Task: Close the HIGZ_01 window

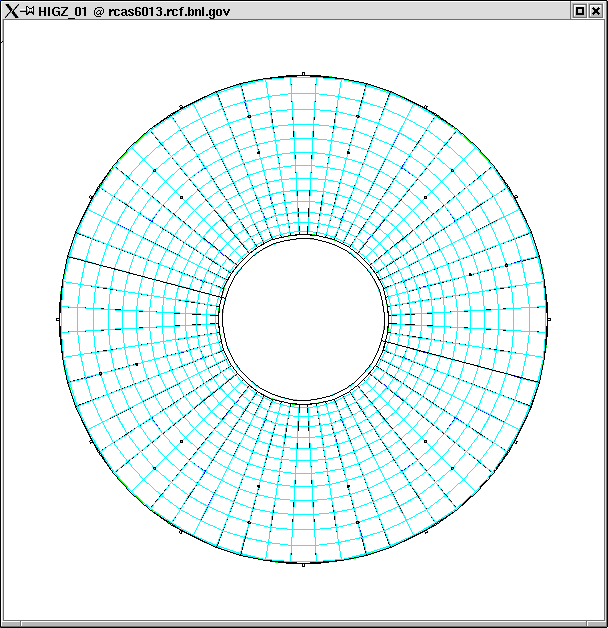Action: click(596, 11)
